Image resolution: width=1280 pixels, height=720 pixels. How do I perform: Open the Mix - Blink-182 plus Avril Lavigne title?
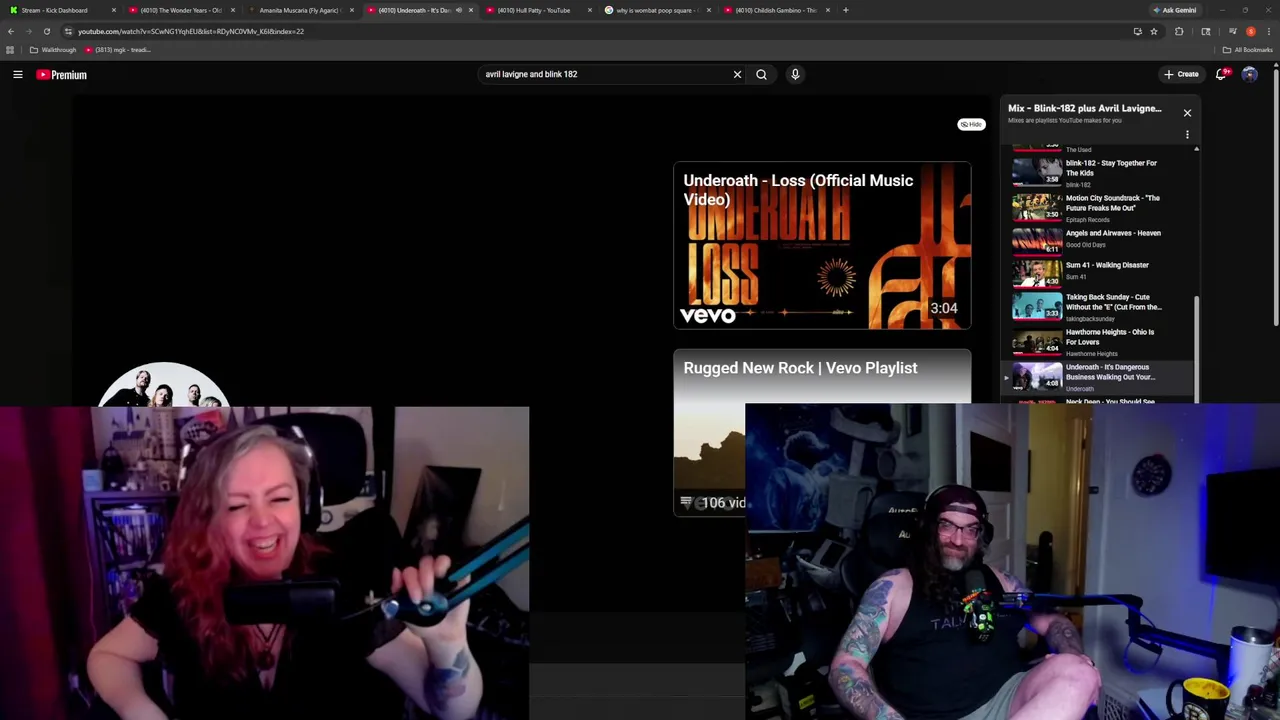[1084, 108]
